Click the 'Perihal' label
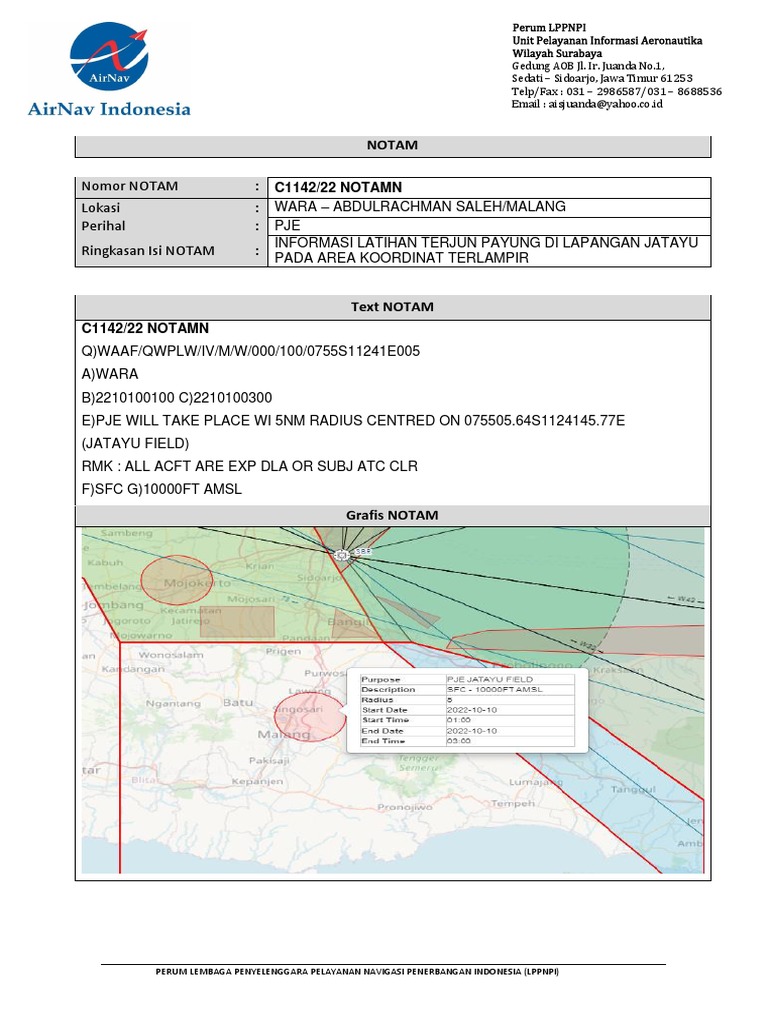Screen dimensions: 768x1024 103,226
